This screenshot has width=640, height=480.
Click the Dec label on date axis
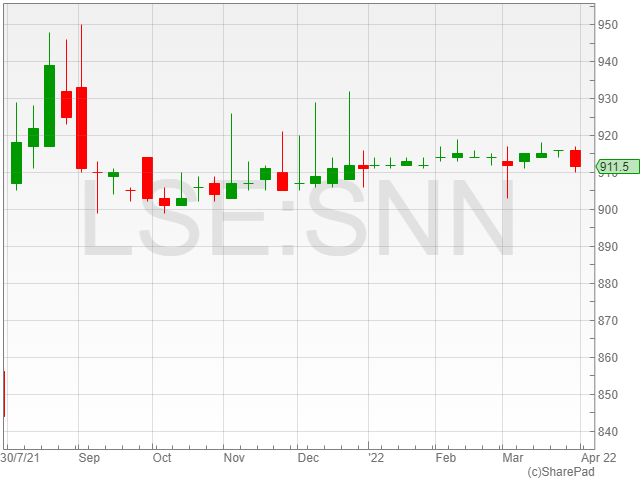tap(308, 457)
